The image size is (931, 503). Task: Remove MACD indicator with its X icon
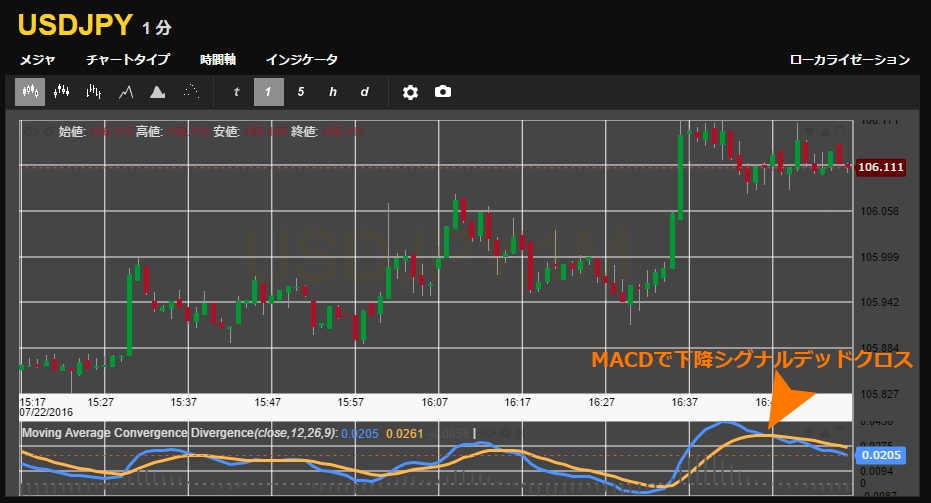click(520, 434)
